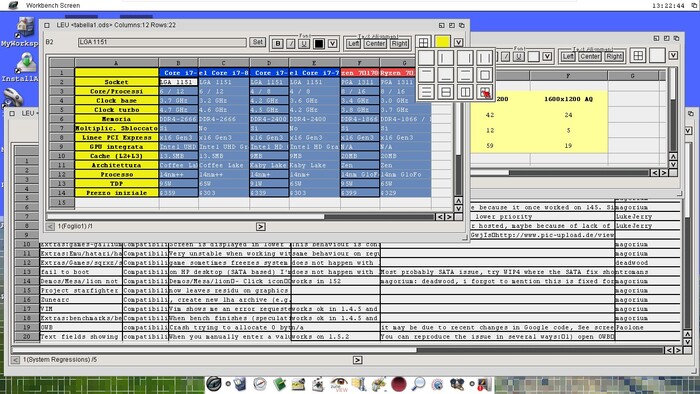Toggle bold formatting in tabella1 window
This screenshot has height=394, width=700.
tap(278, 43)
